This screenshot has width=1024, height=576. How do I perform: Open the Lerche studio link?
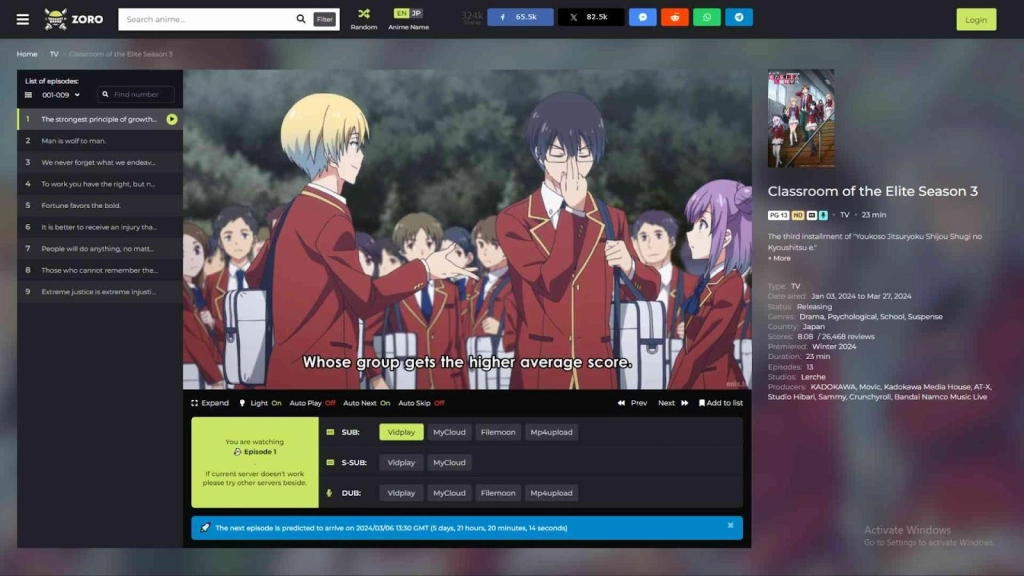point(813,377)
